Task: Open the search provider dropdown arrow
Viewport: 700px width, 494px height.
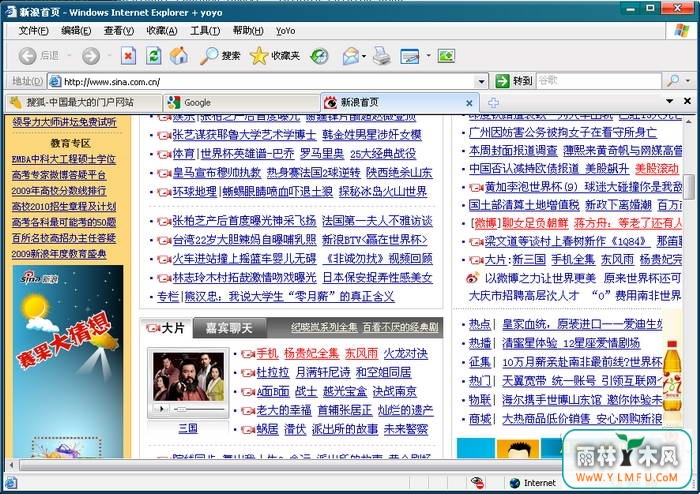Action: coord(688,81)
